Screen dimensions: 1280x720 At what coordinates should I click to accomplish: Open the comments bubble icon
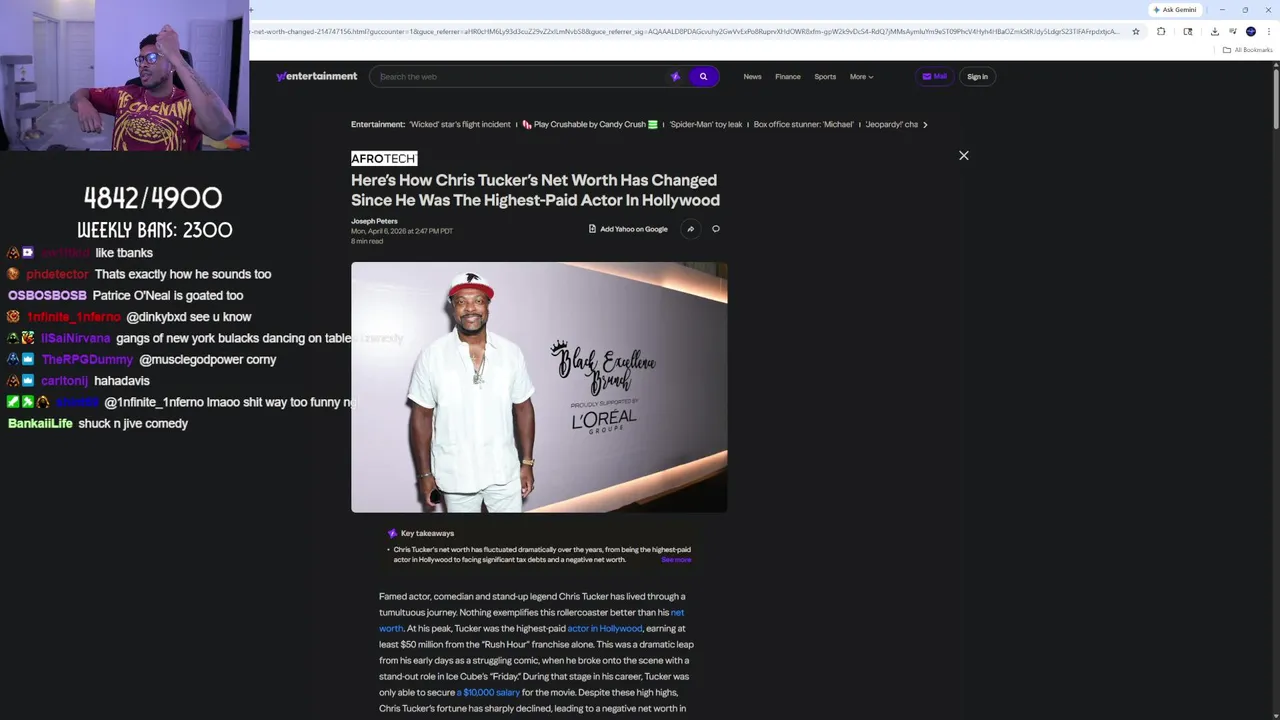point(716,229)
